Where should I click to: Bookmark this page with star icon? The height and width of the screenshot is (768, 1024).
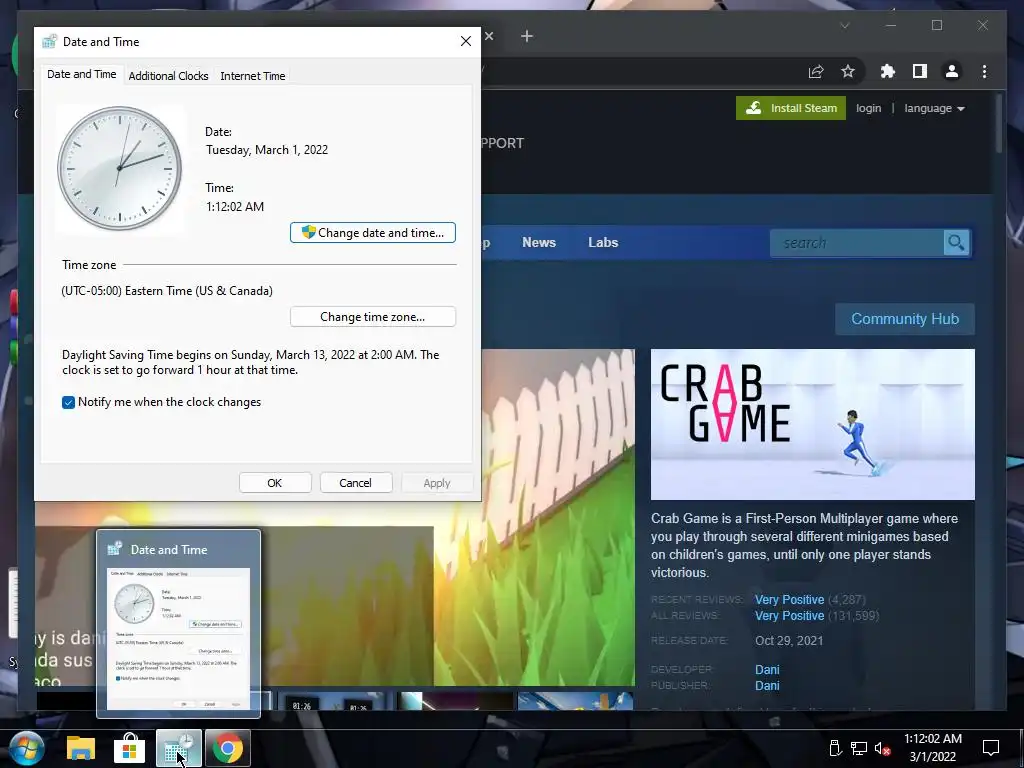click(848, 71)
